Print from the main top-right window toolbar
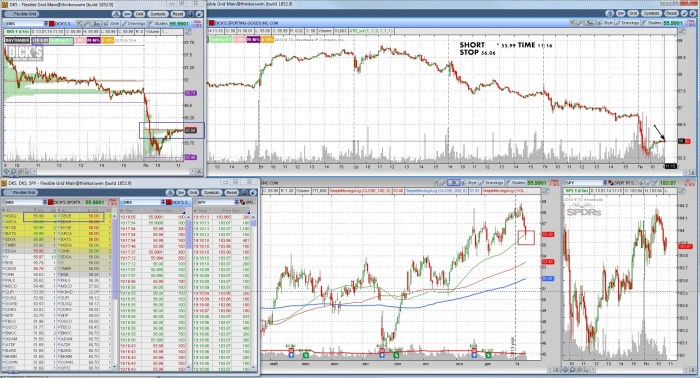 [x=610, y=13]
